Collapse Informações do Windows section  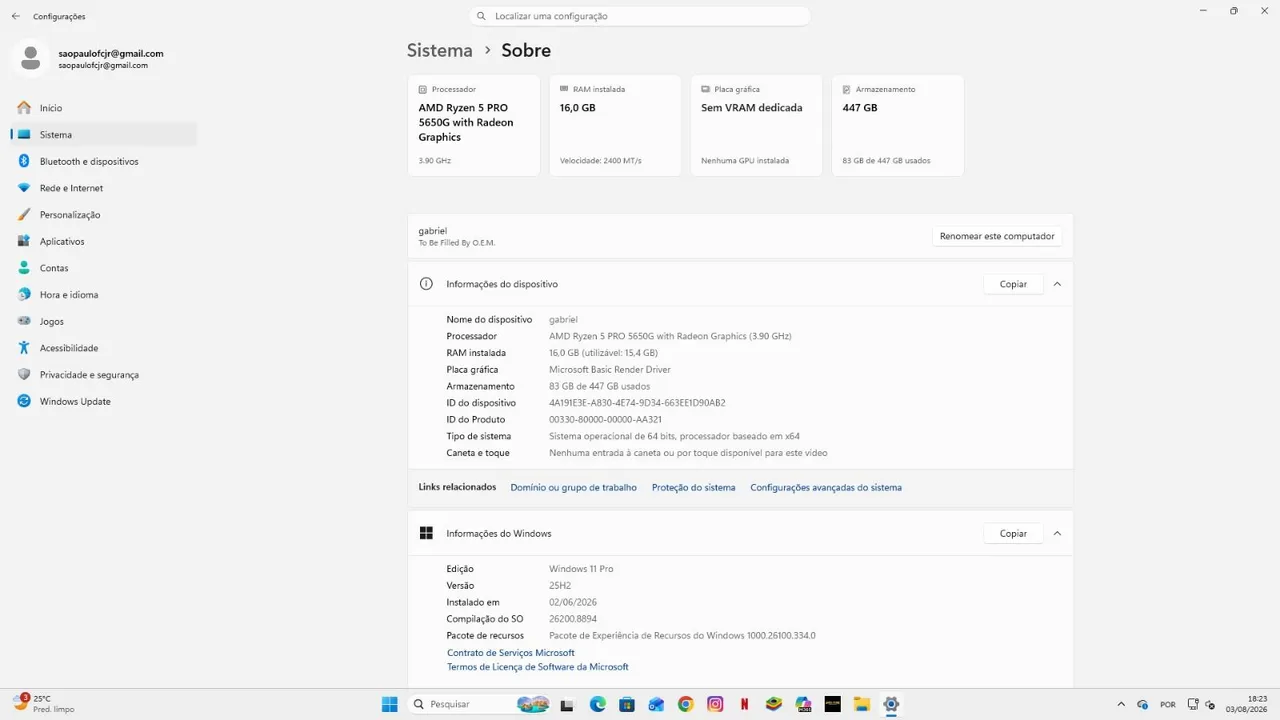coord(1057,533)
